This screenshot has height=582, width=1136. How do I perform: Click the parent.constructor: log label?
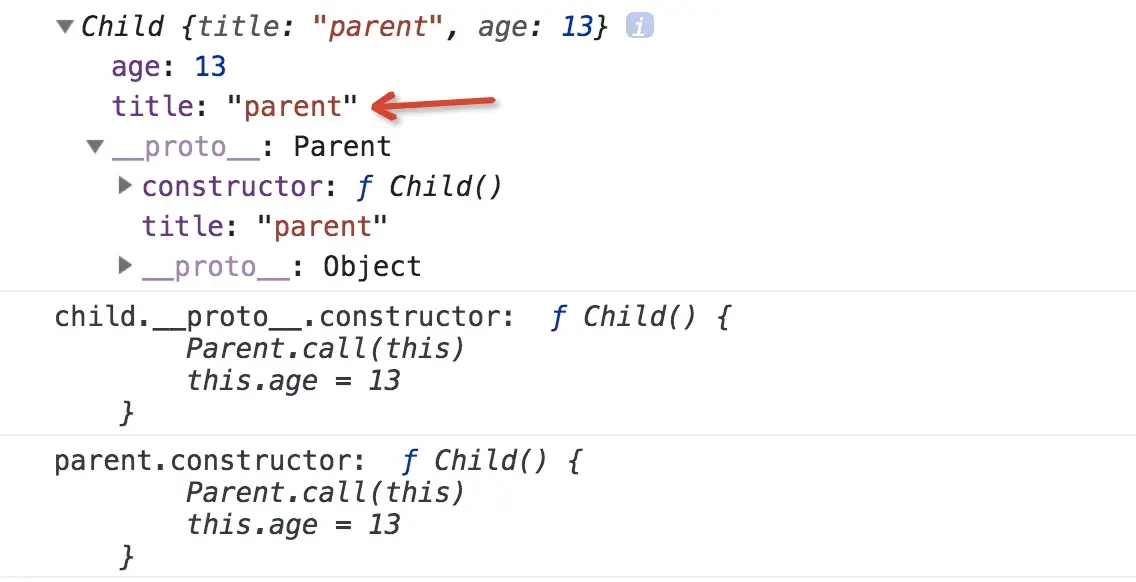(210, 462)
